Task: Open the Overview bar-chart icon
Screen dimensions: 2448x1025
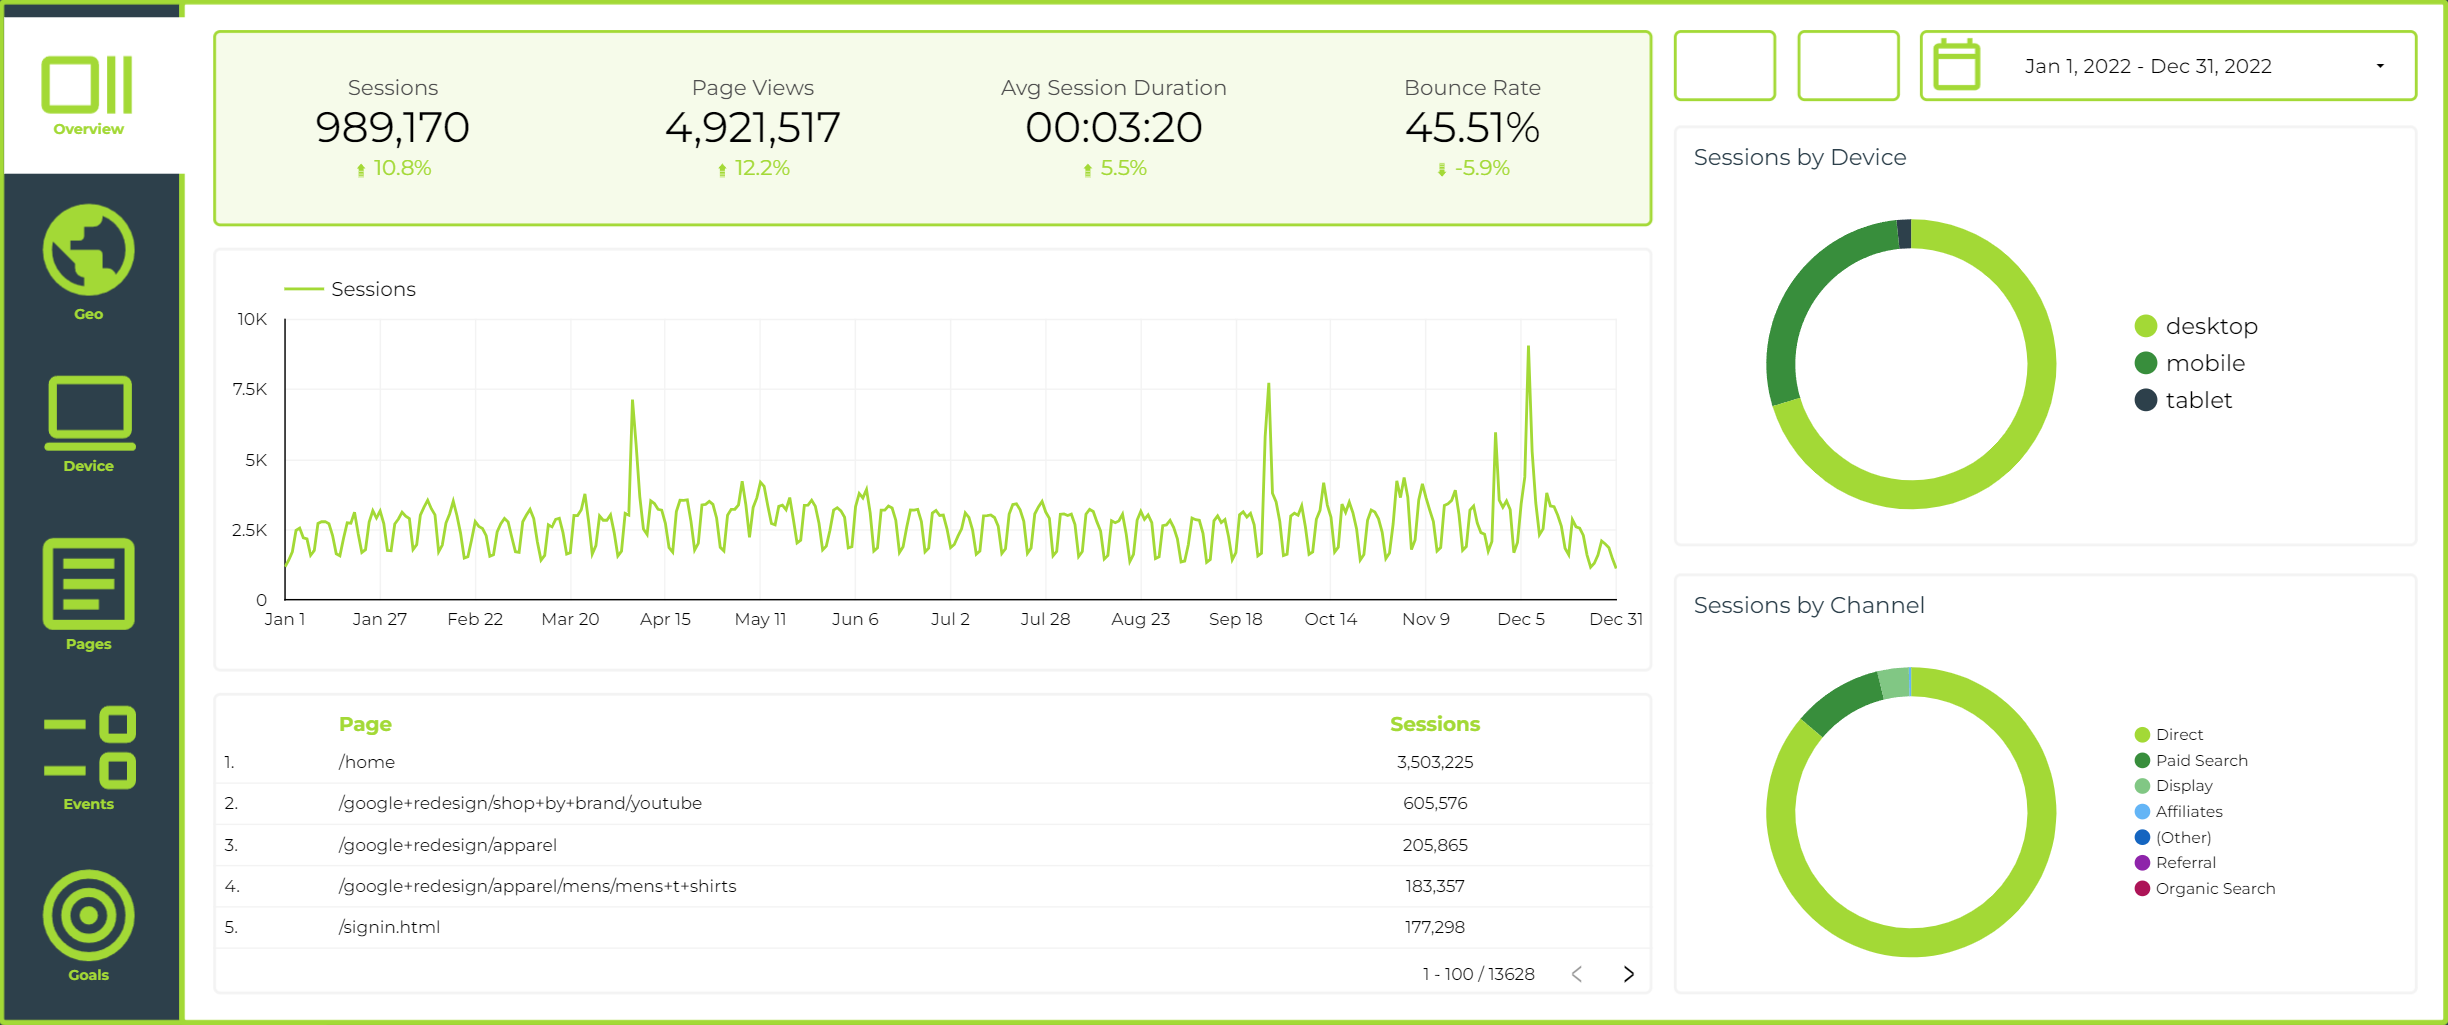Action: [x=88, y=84]
